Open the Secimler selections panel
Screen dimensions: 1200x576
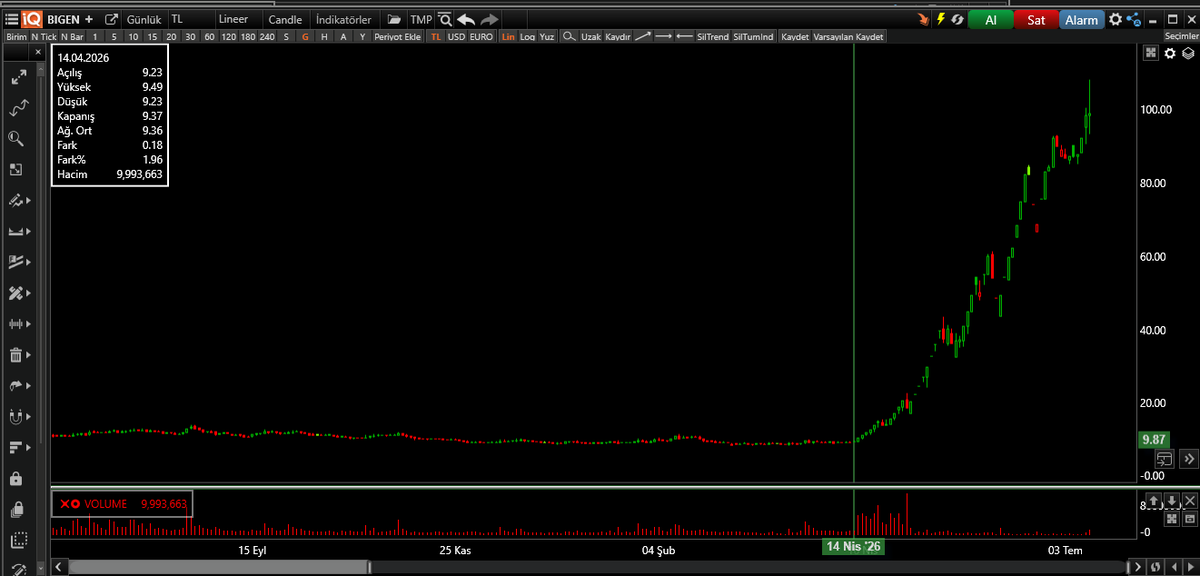click(x=1181, y=36)
